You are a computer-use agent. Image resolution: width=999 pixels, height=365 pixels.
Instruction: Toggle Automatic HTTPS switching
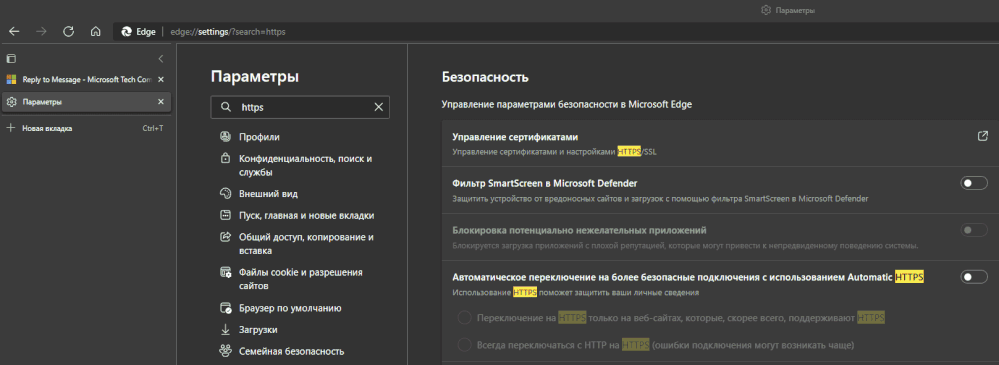pyautogui.click(x=974, y=277)
